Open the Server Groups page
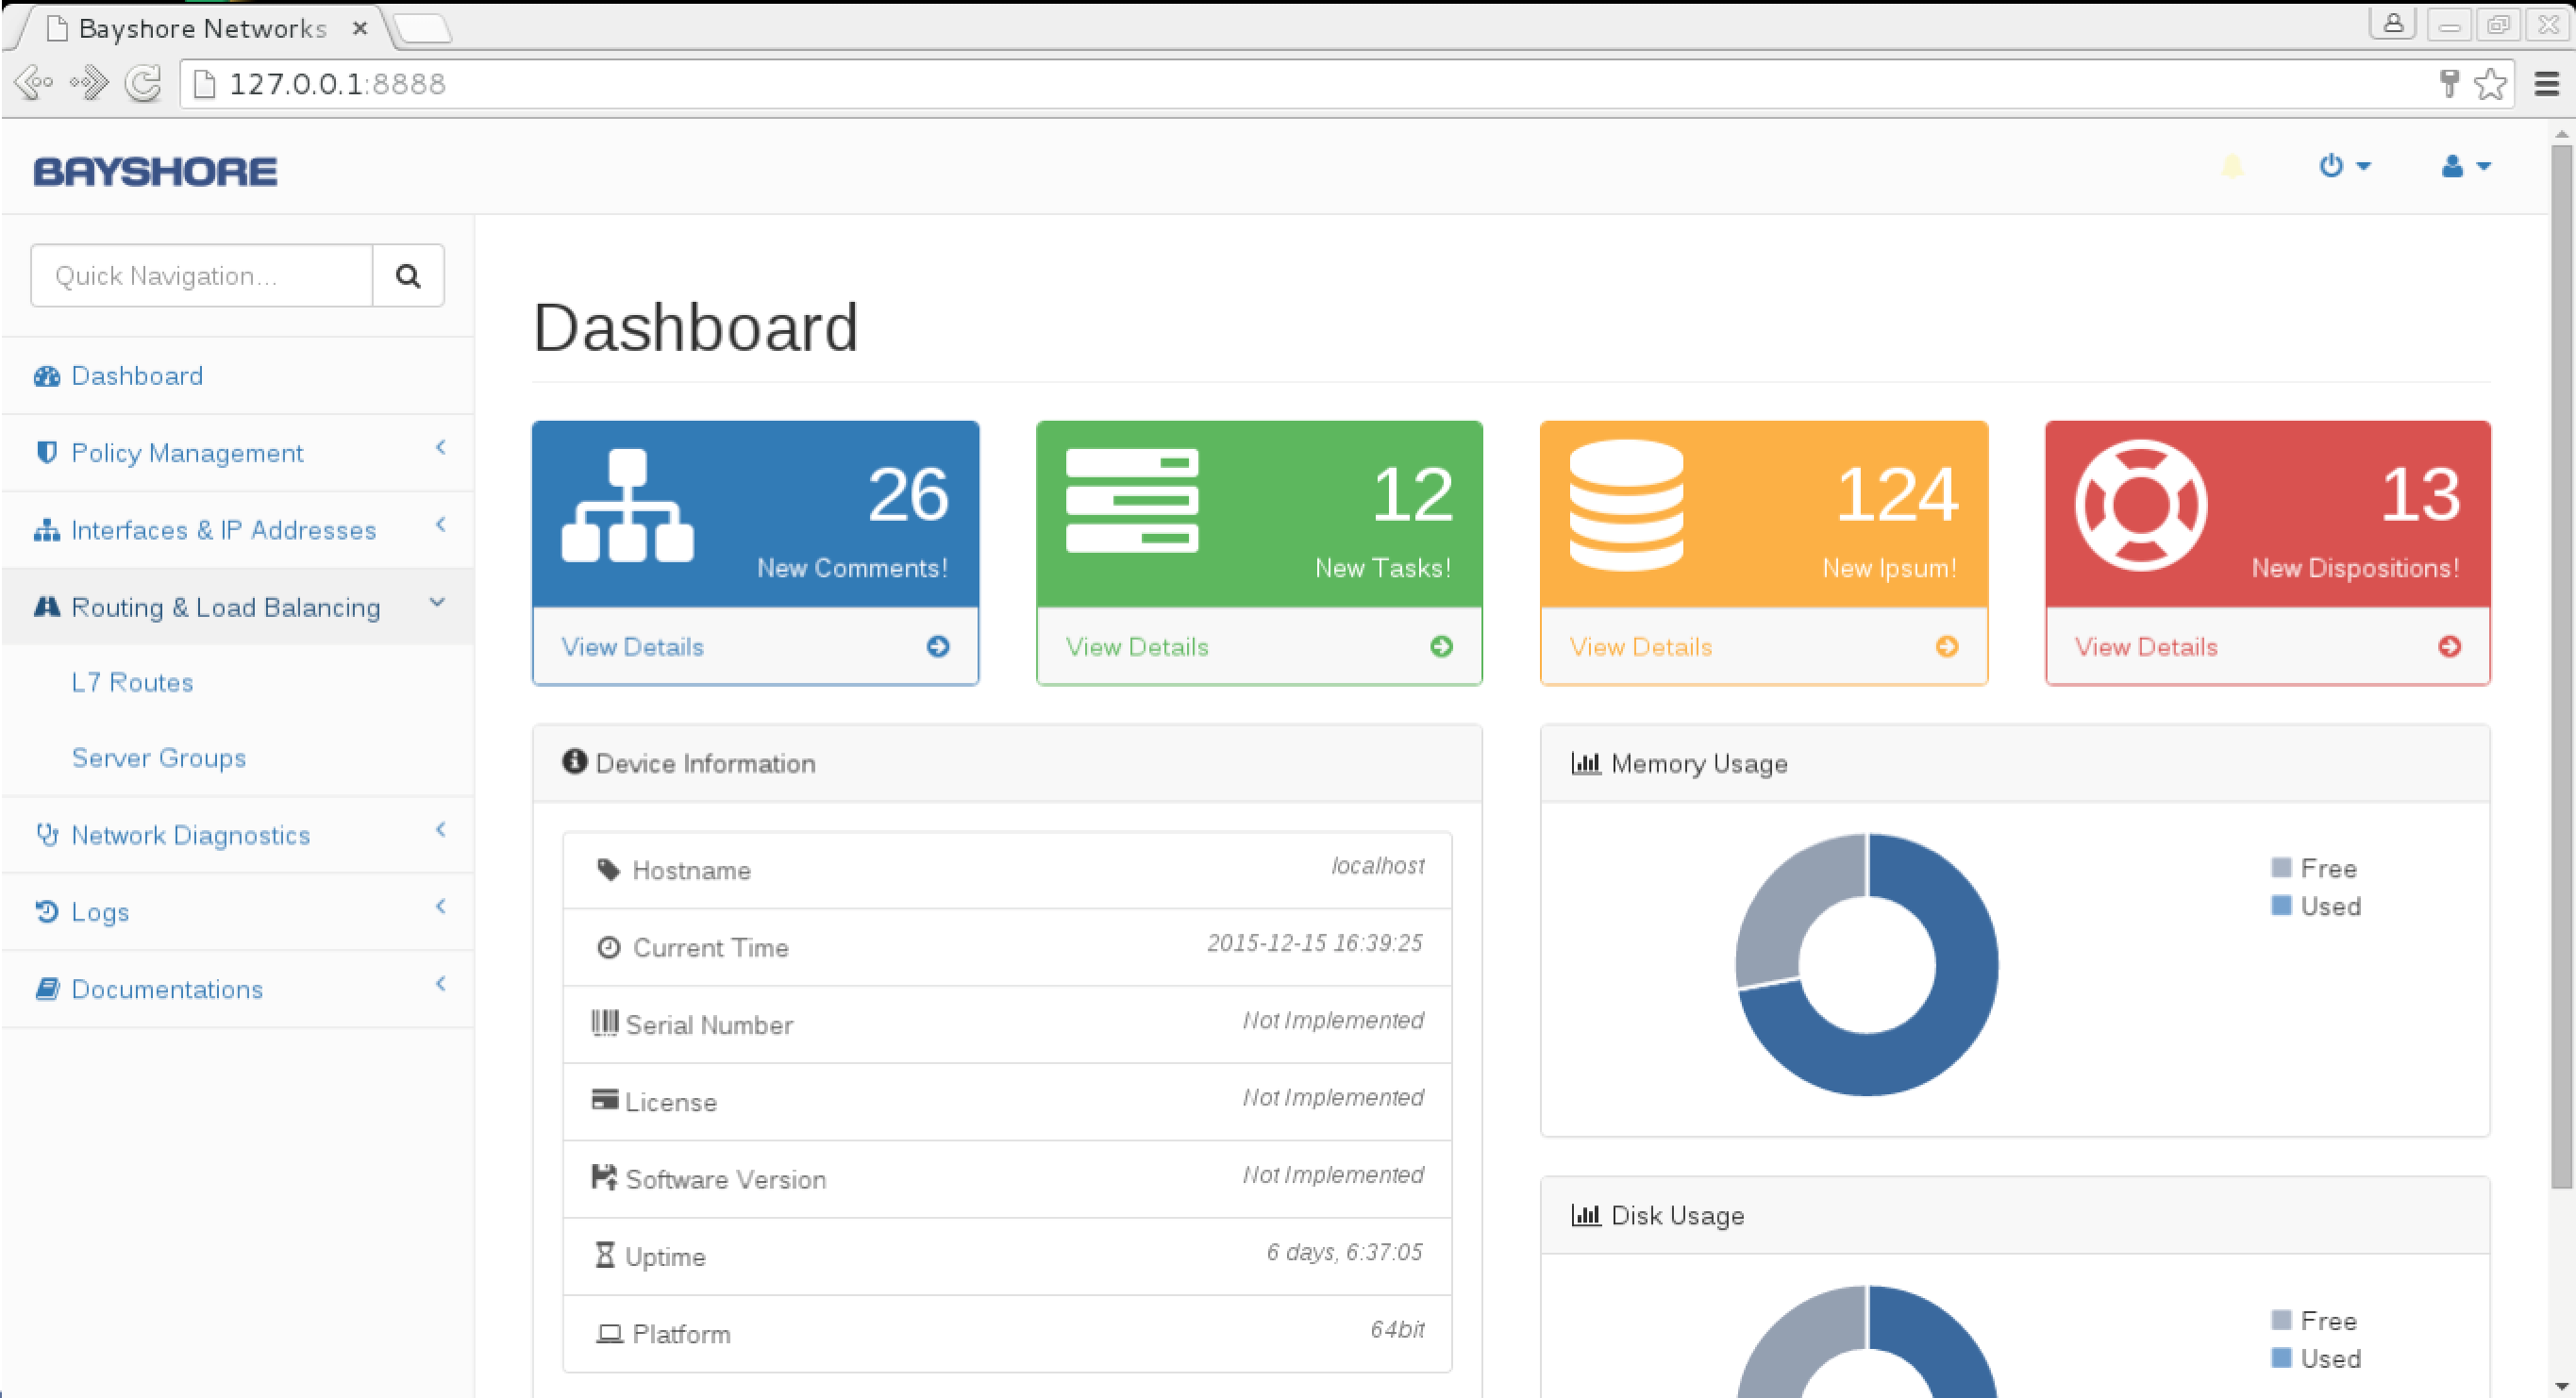 [x=158, y=758]
